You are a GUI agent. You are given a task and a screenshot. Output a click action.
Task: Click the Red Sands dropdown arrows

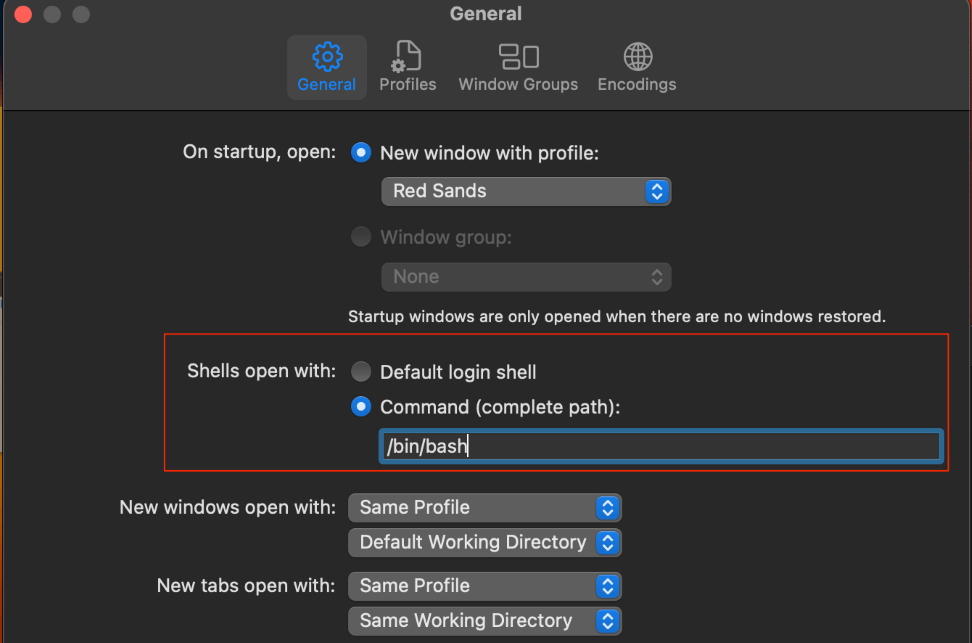(656, 191)
